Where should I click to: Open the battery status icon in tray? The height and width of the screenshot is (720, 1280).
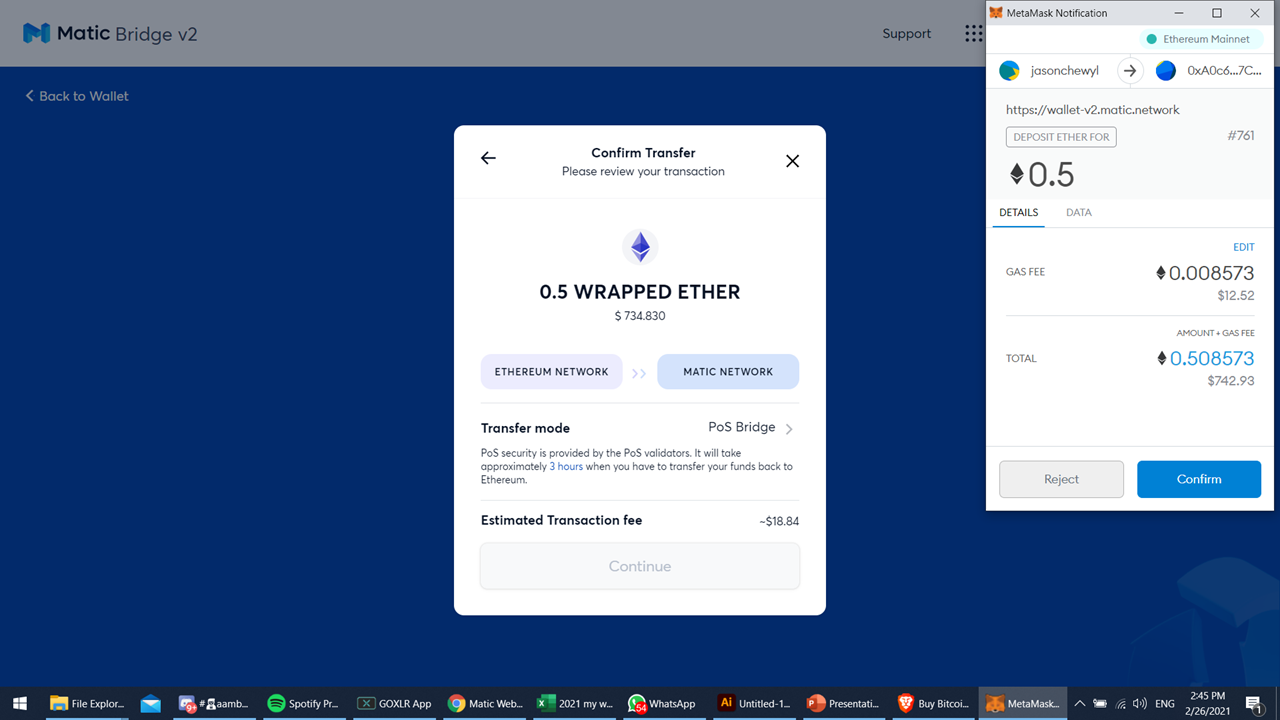coord(1100,703)
